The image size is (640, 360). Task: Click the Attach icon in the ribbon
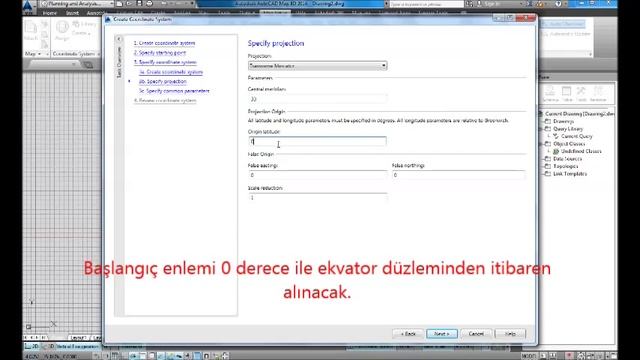coord(31,31)
